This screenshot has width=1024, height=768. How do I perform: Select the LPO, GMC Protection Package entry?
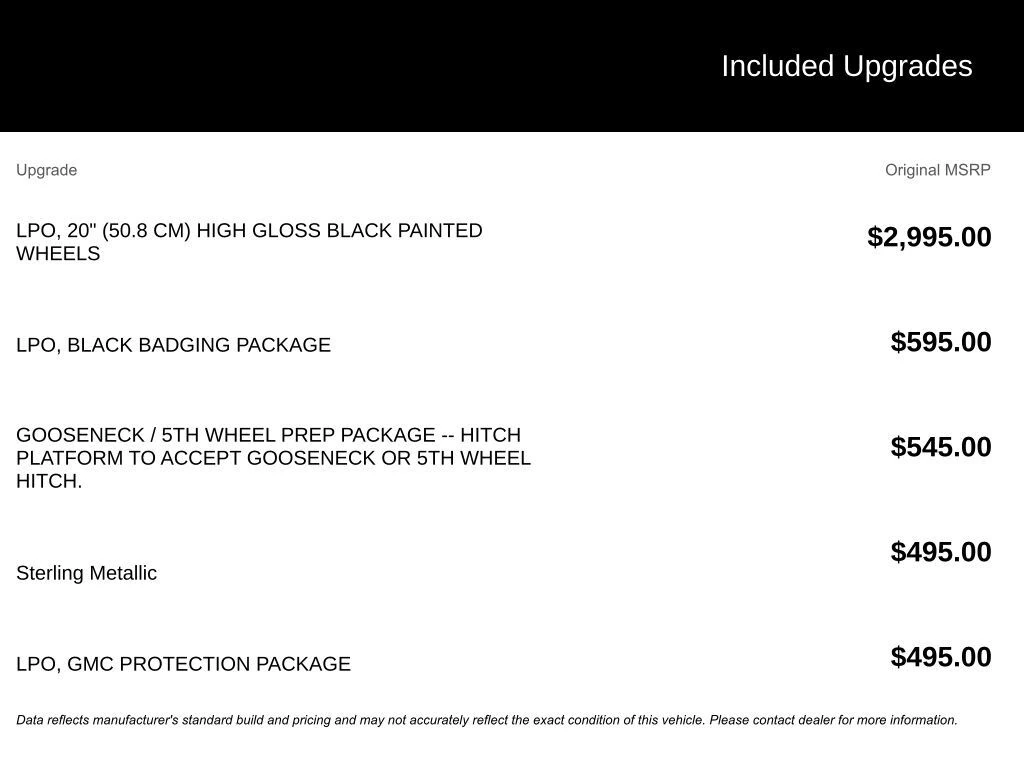[183, 664]
